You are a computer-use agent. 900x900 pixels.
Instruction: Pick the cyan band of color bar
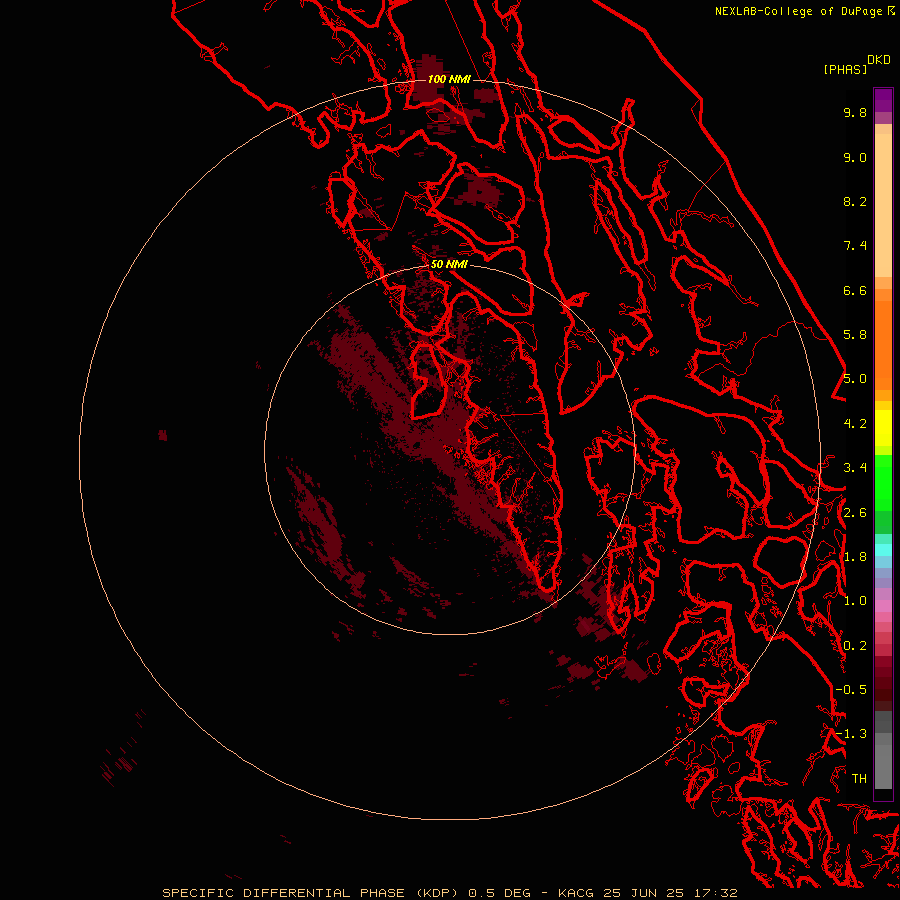883,550
